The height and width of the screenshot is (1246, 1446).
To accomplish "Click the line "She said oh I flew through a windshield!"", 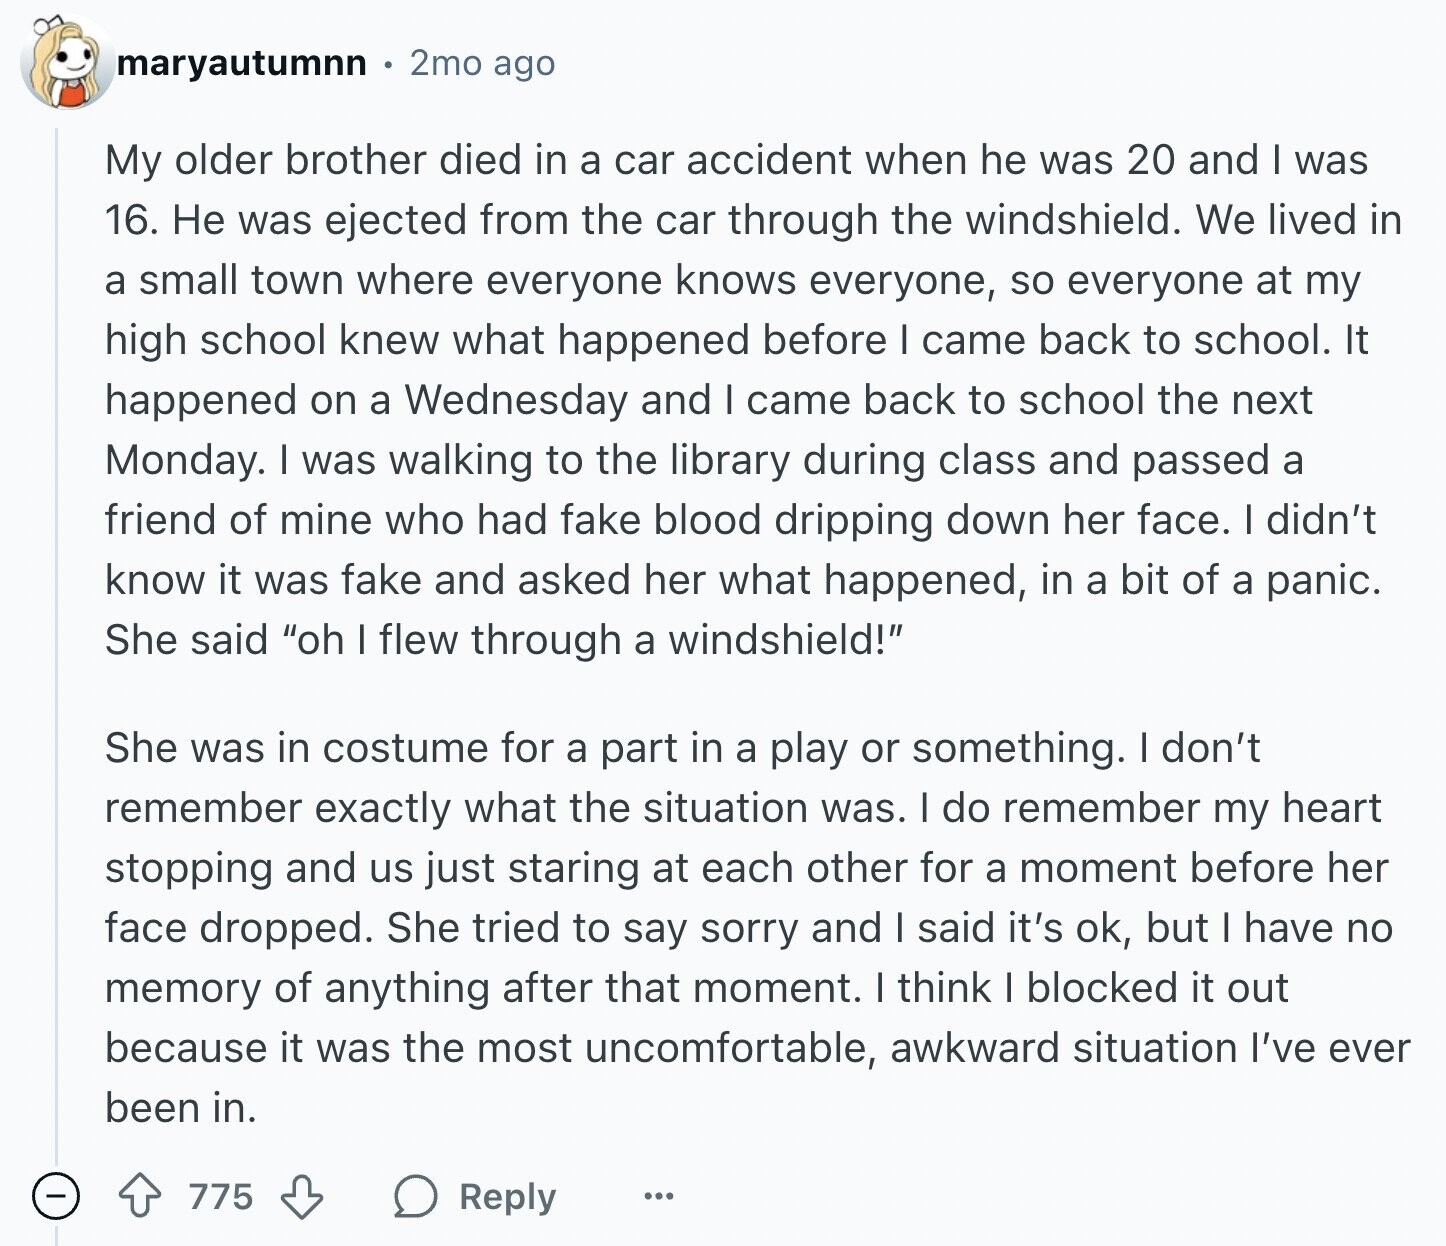I will pyautogui.click(x=504, y=640).
